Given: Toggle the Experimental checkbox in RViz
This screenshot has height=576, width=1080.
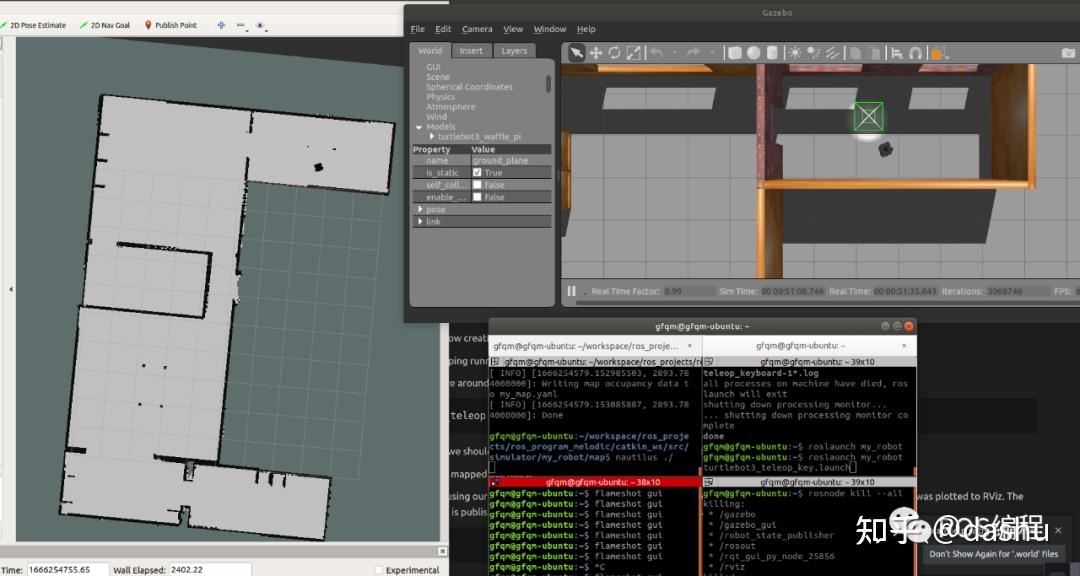Looking at the screenshot, I should click(378, 570).
